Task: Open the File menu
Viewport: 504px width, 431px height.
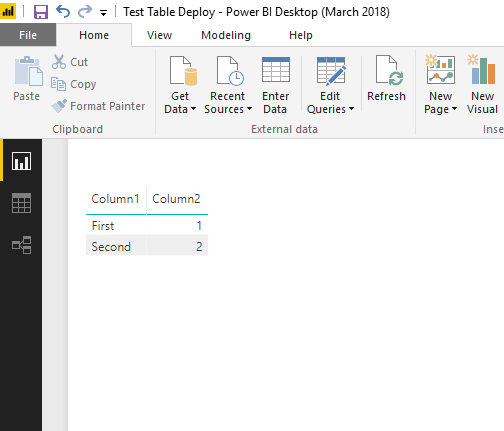Action: click(x=28, y=35)
